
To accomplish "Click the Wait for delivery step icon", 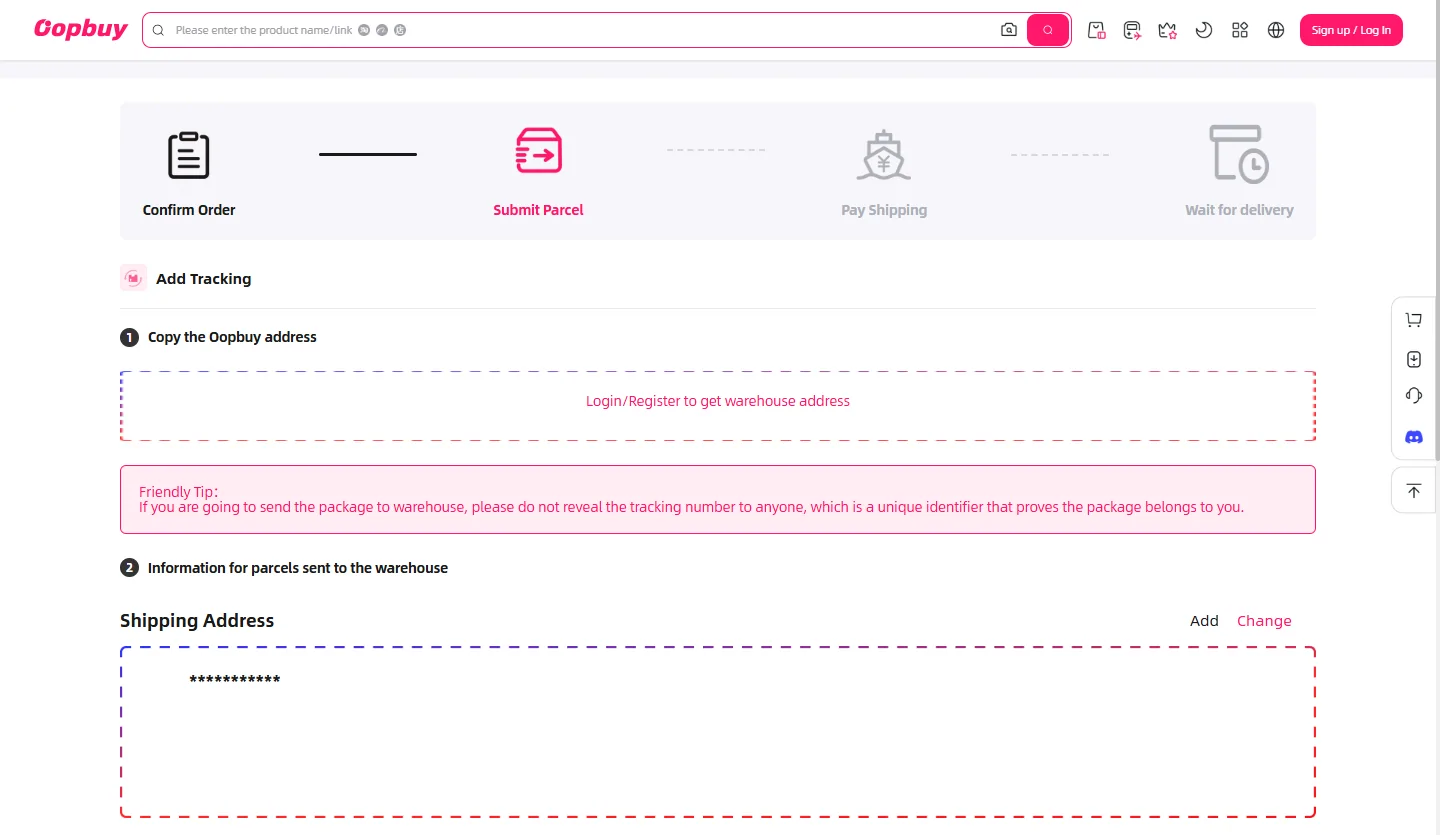I will (1239, 154).
